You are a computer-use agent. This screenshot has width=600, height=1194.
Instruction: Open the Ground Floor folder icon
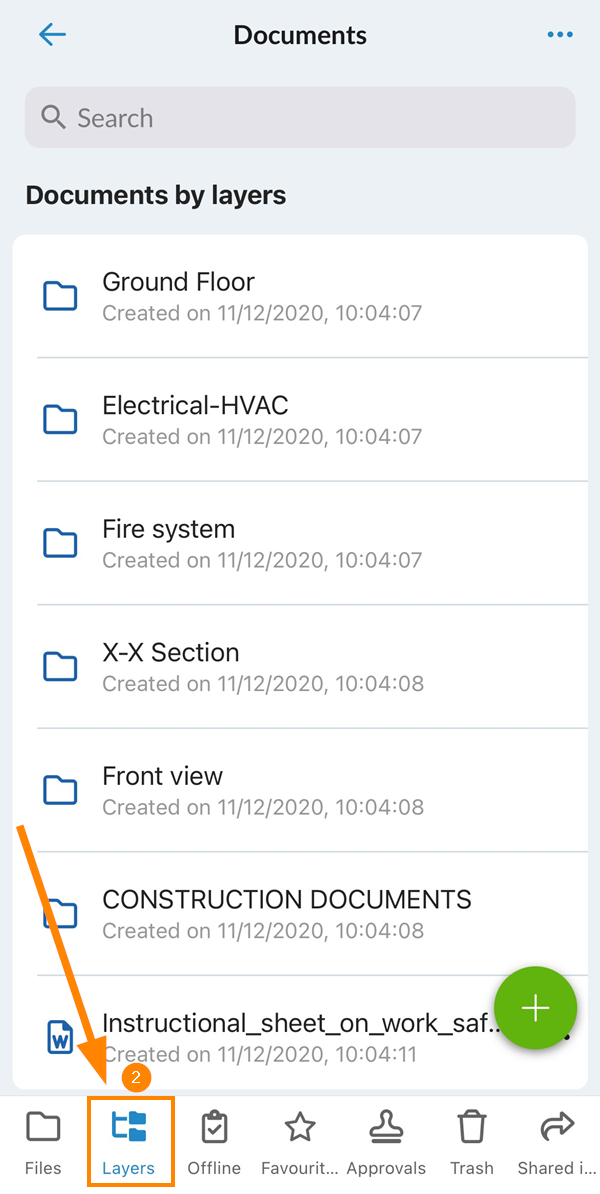point(60,296)
